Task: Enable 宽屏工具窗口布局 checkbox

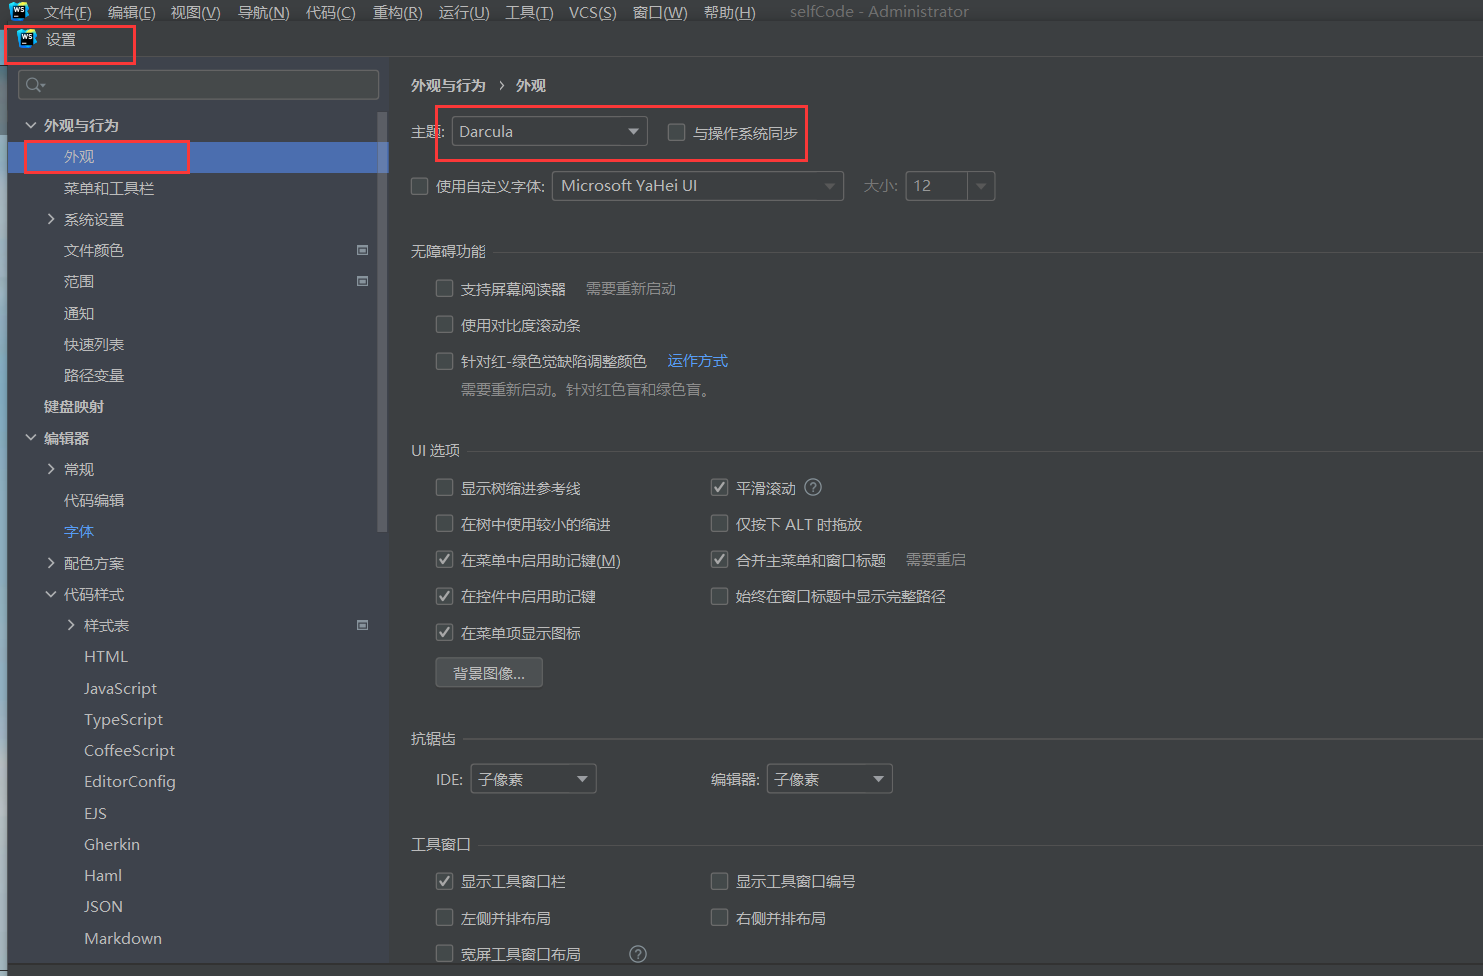Action: click(445, 953)
